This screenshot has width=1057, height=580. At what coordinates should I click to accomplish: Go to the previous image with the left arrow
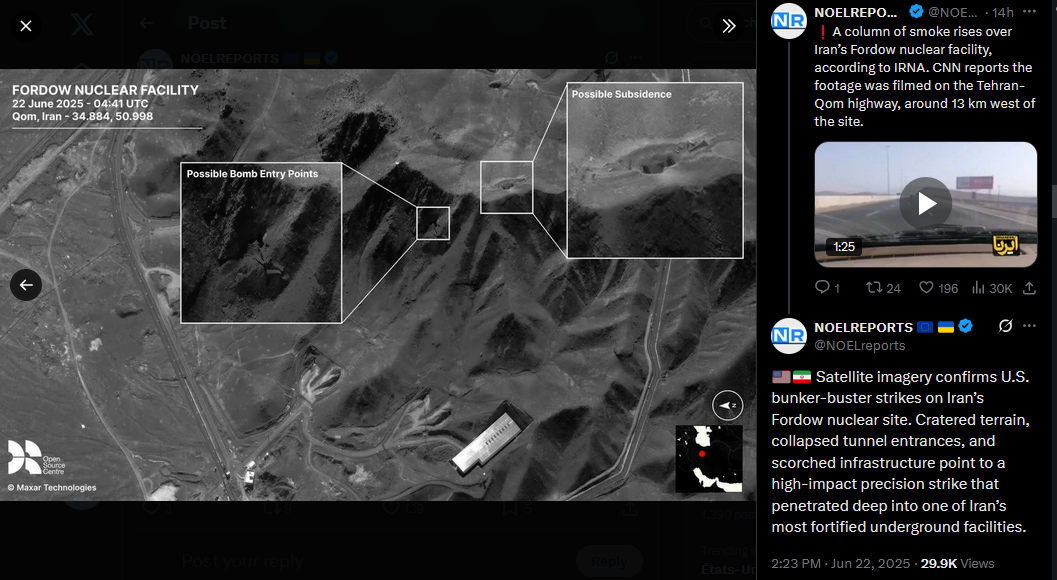coord(26,285)
